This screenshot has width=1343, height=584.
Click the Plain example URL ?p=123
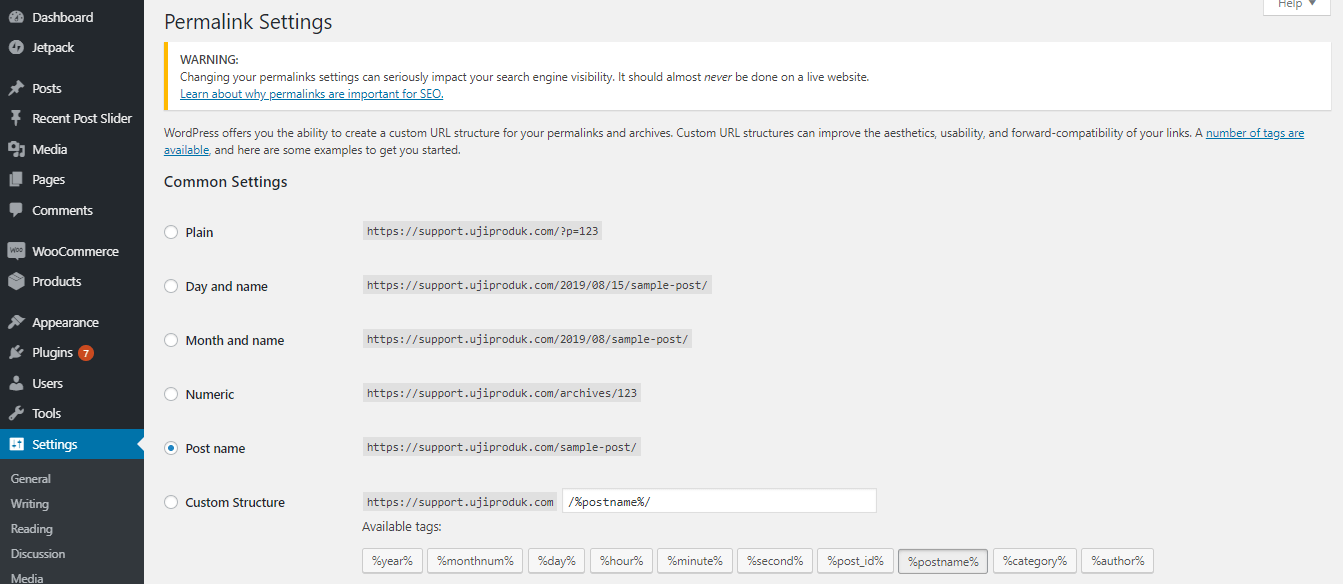coord(483,231)
